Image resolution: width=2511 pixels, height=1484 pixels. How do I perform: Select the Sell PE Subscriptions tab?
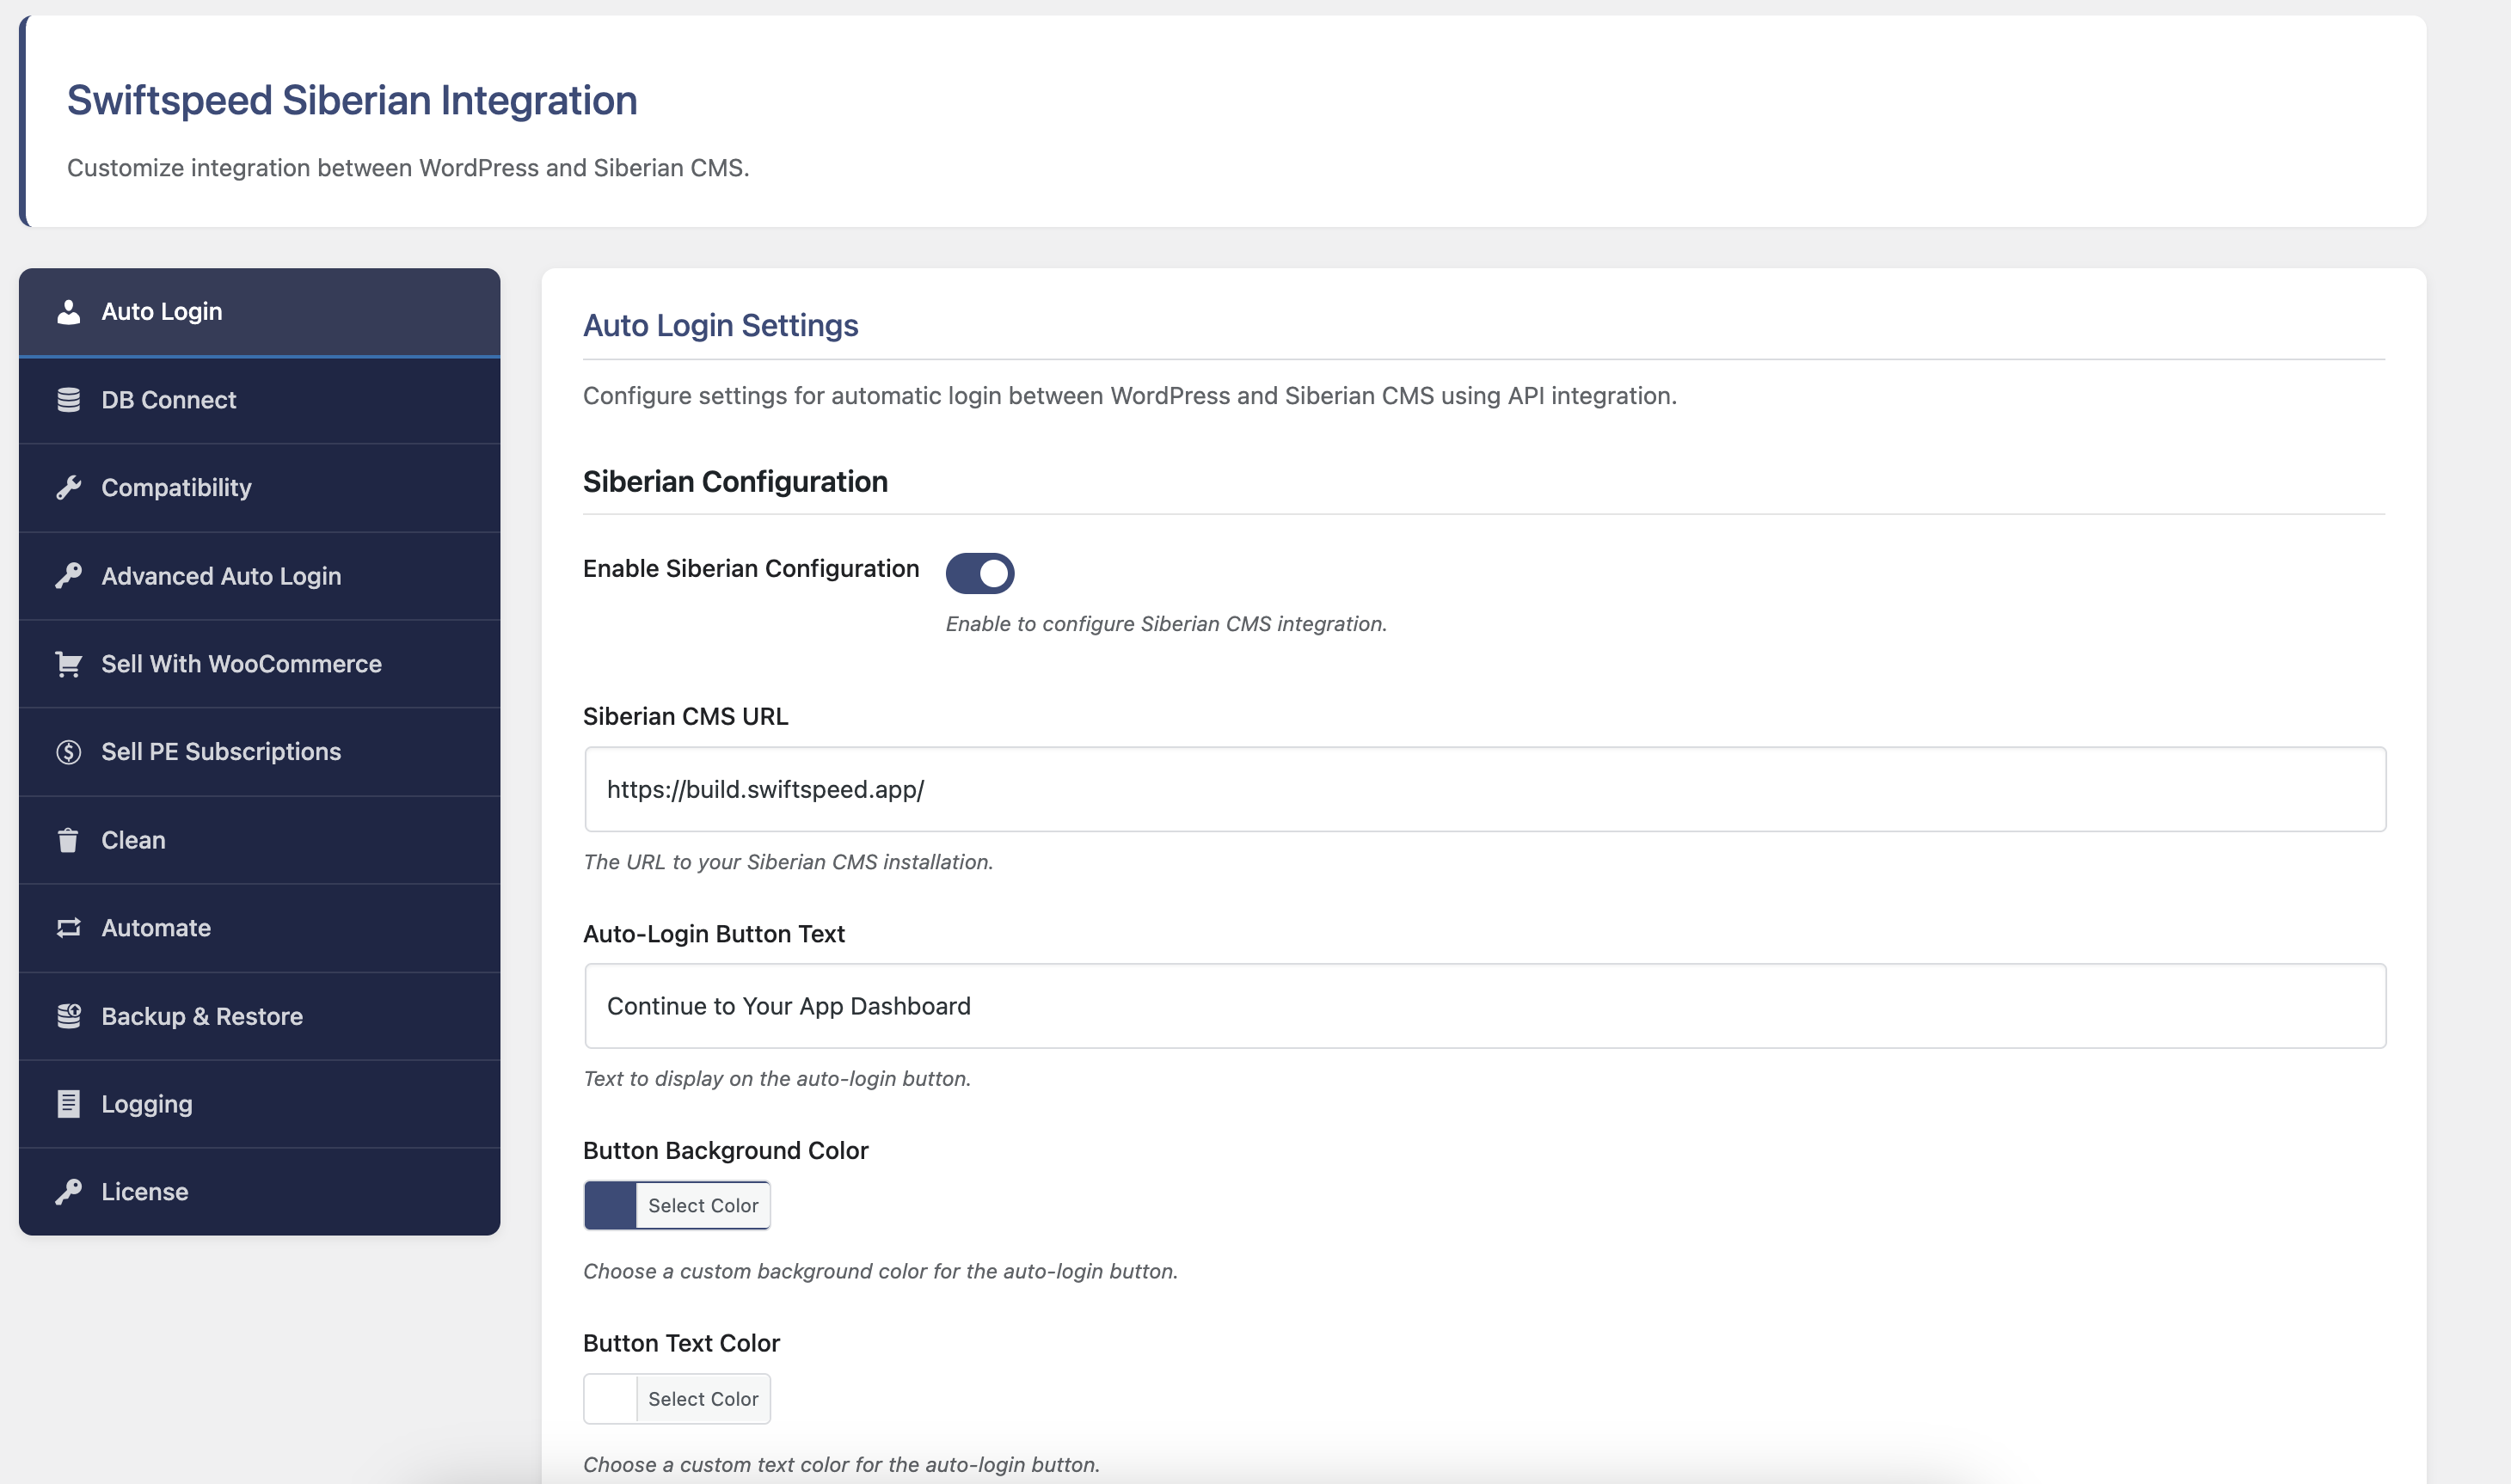point(259,752)
